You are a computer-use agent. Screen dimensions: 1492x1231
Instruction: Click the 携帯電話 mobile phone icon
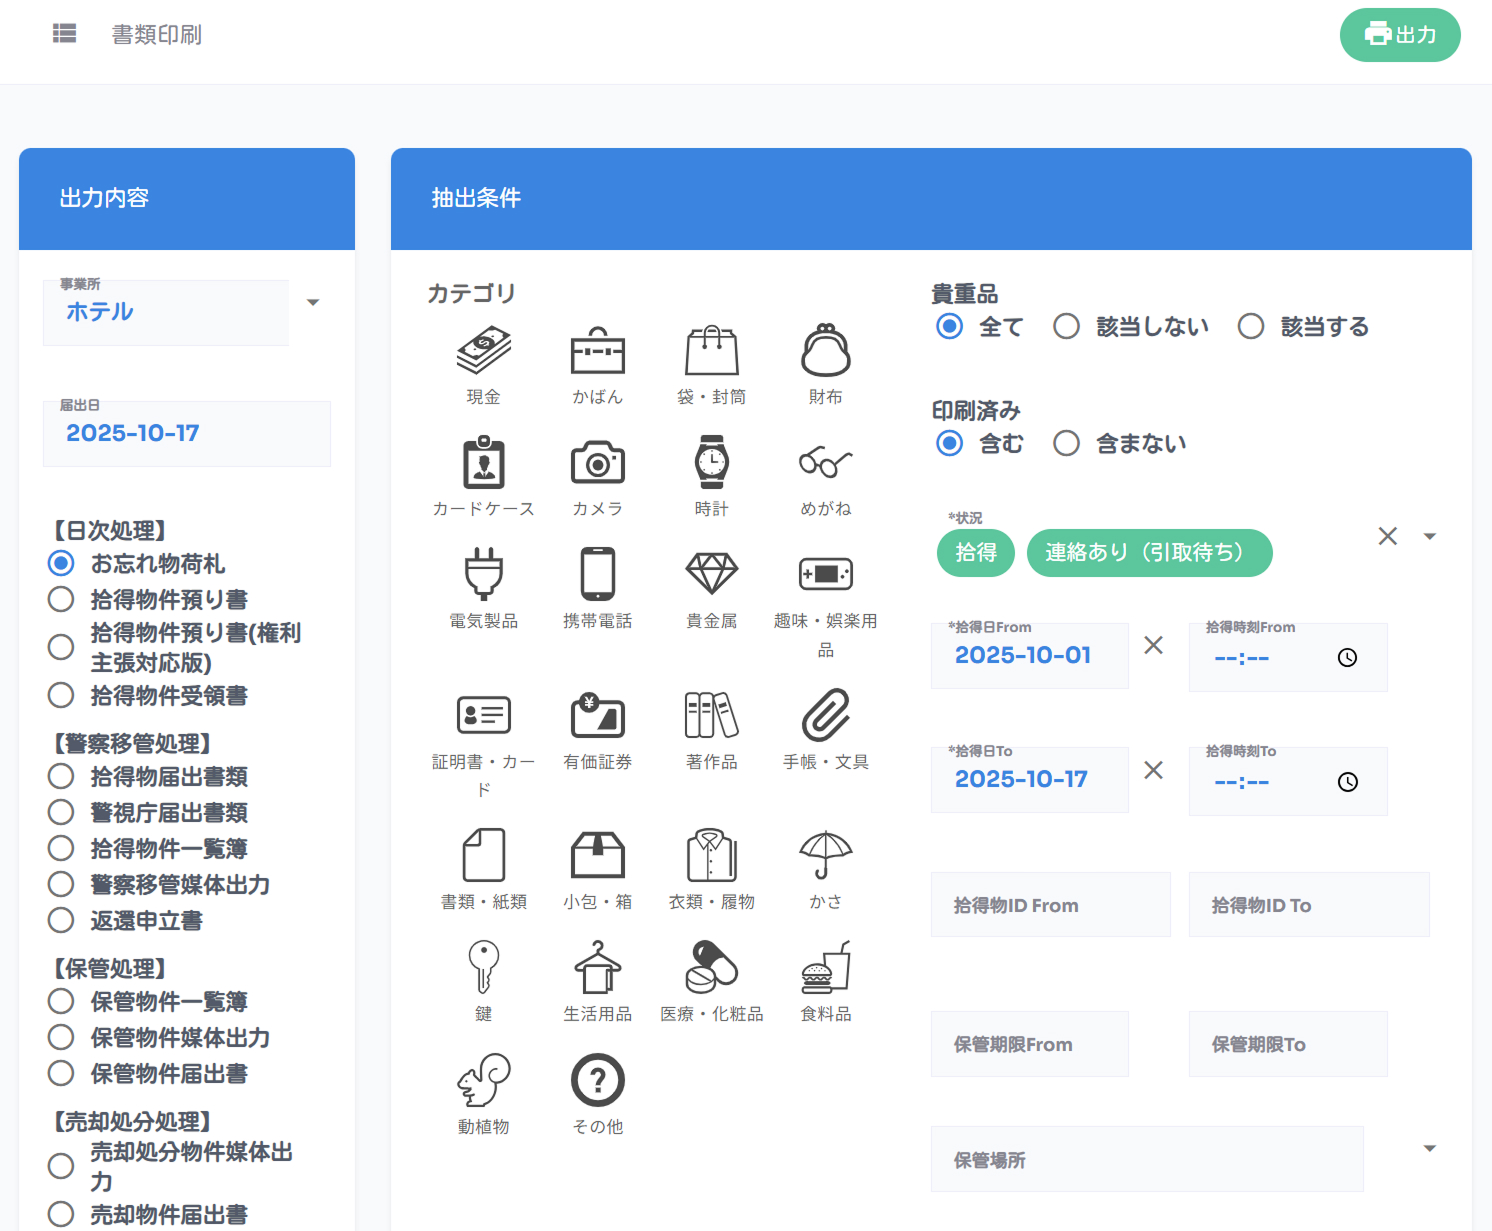[597, 575]
